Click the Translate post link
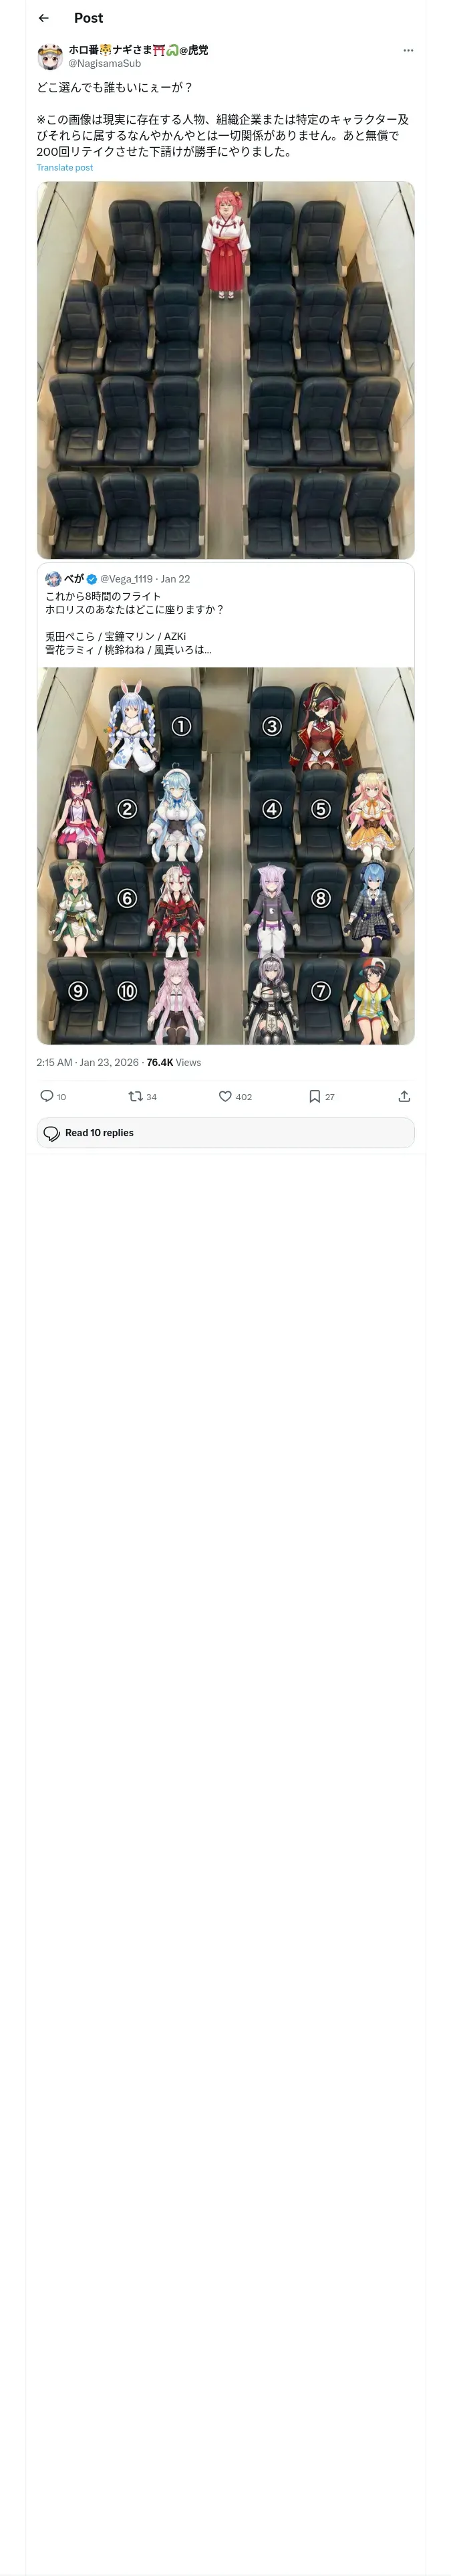This screenshot has width=451, height=2576. (x=65, y=168)
